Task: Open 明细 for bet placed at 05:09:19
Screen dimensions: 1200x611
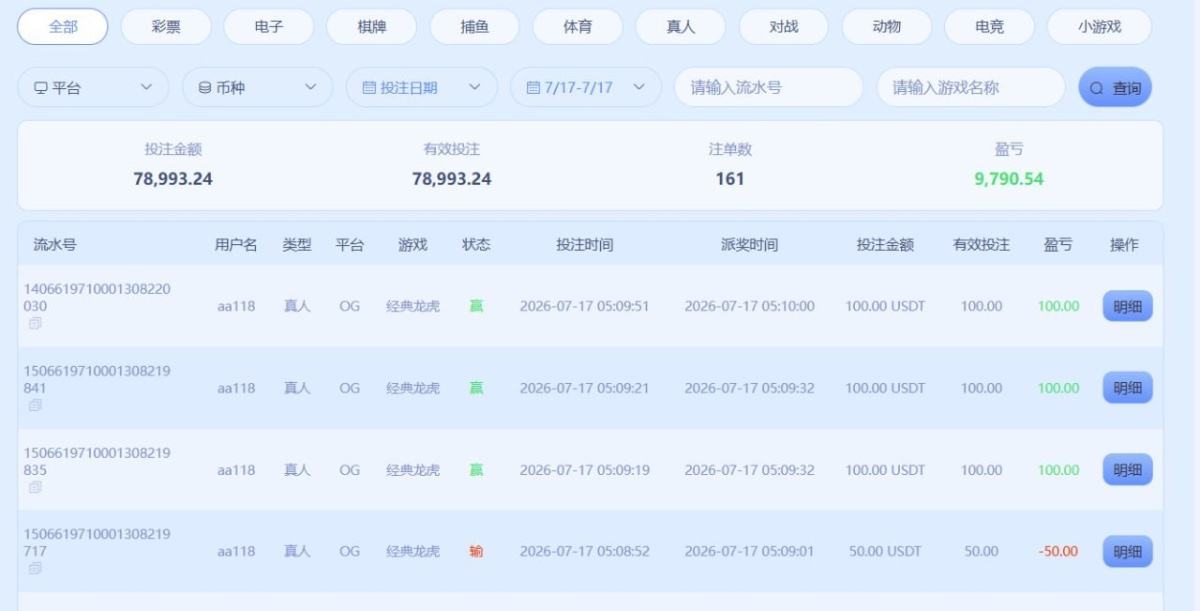Action: [x=1128, y=470]
